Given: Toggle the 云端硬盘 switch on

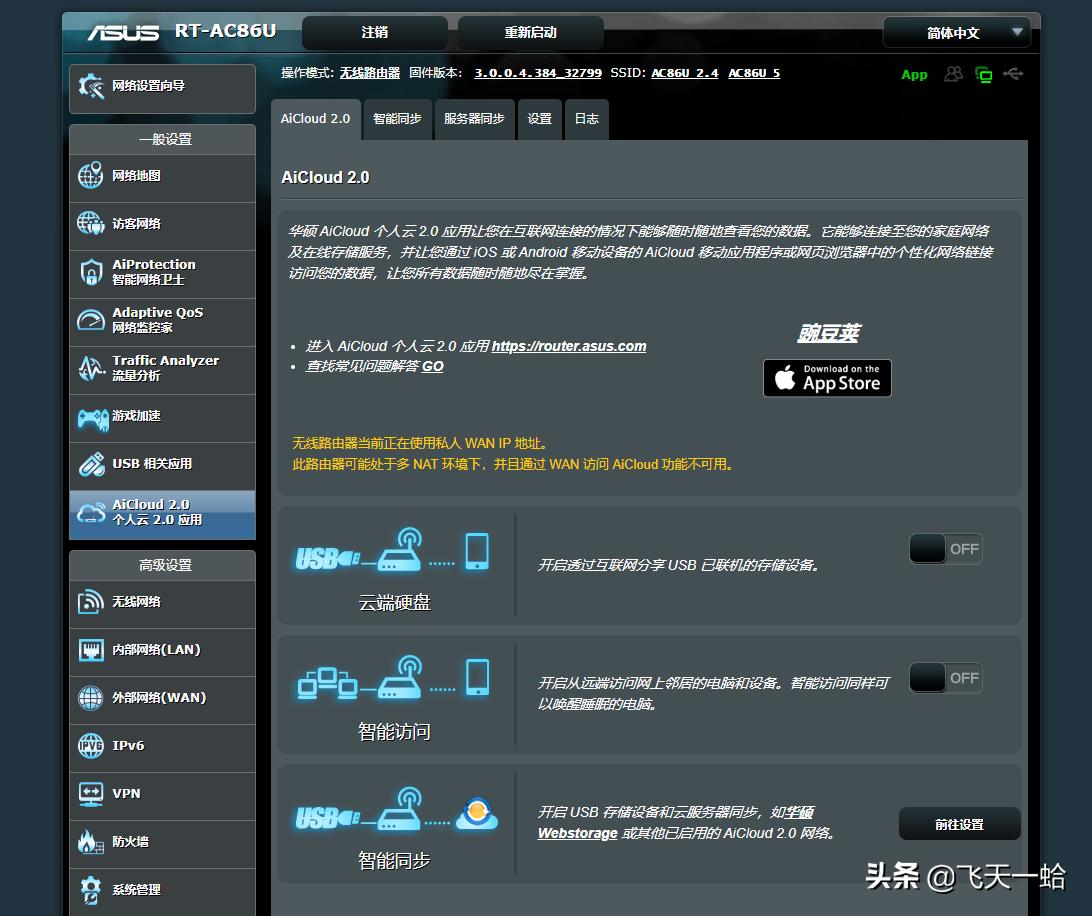Looking at the screenshot, I should tap(944, 548).
